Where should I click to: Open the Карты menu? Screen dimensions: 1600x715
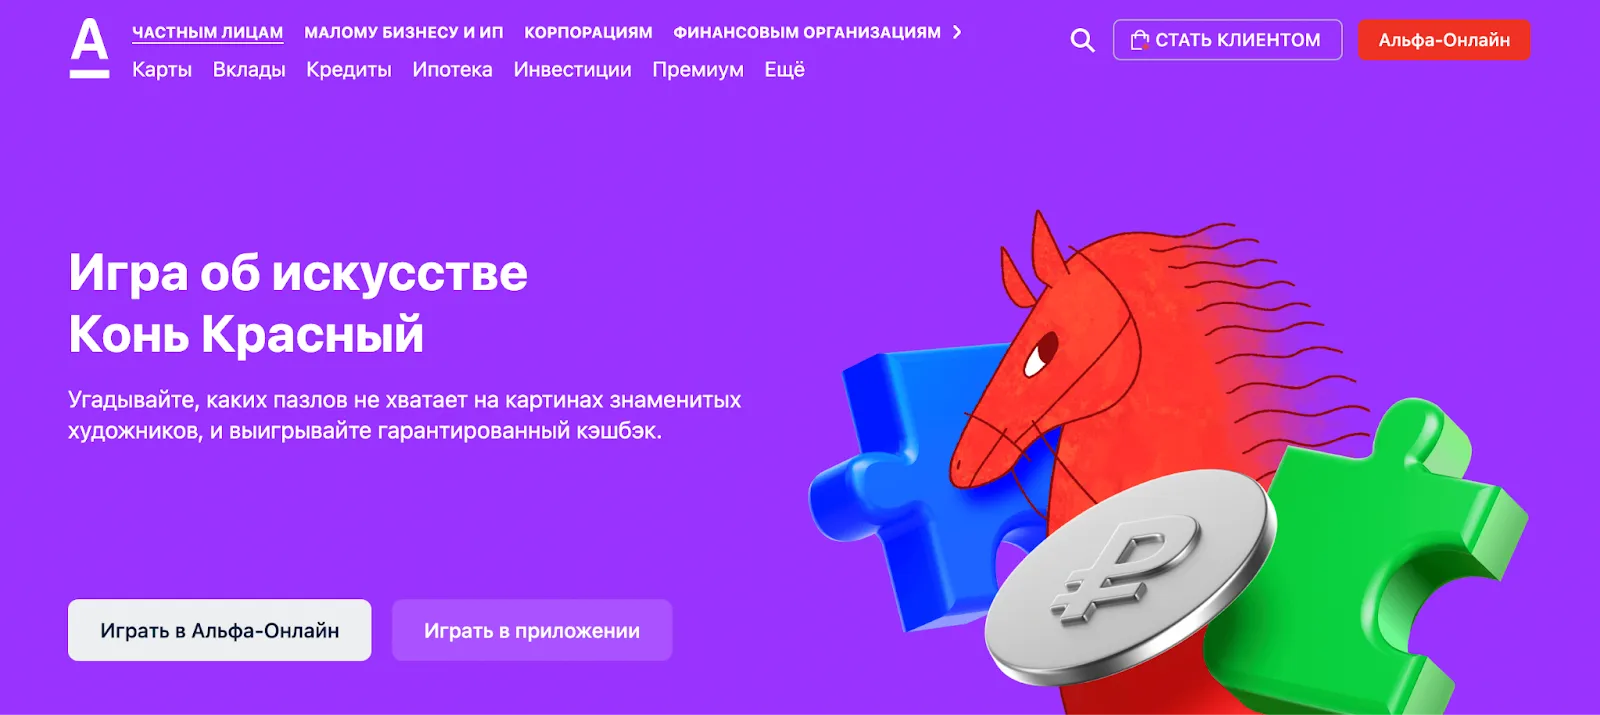(x=162, y=70)
